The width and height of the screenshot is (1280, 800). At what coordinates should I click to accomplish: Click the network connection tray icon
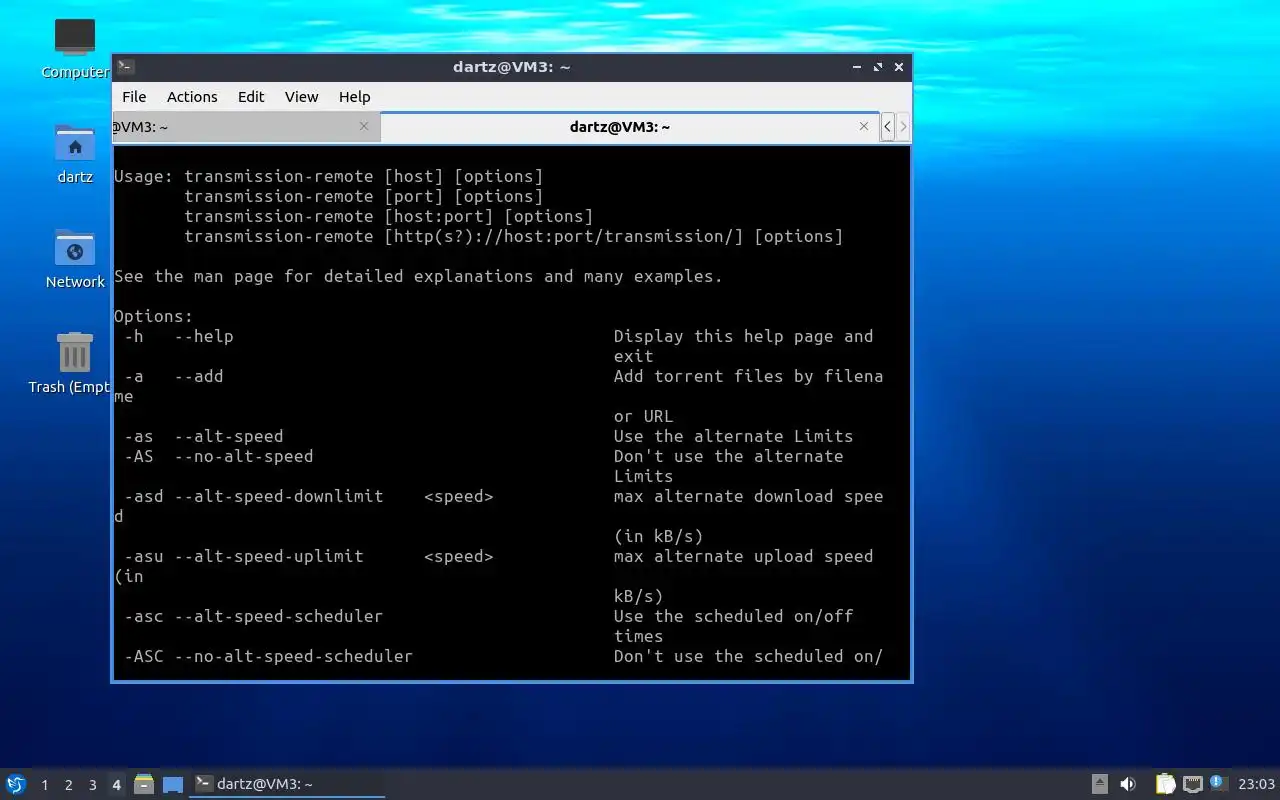click(1192, 784)
